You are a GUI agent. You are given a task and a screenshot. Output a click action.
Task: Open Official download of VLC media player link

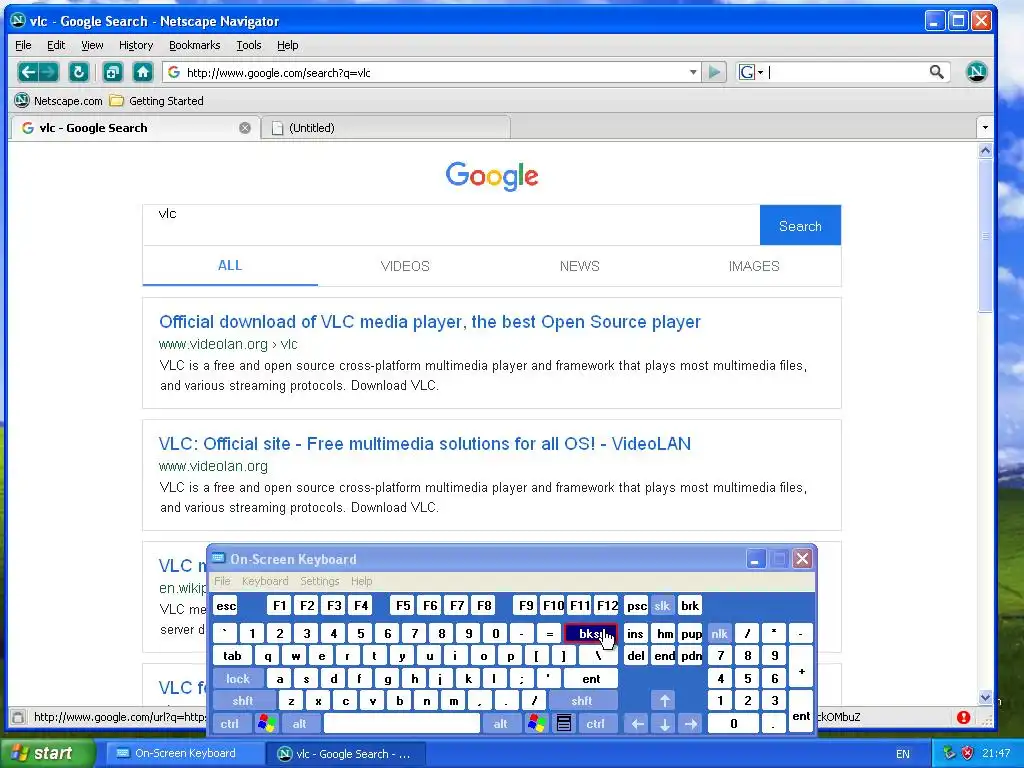pos(430,322)
